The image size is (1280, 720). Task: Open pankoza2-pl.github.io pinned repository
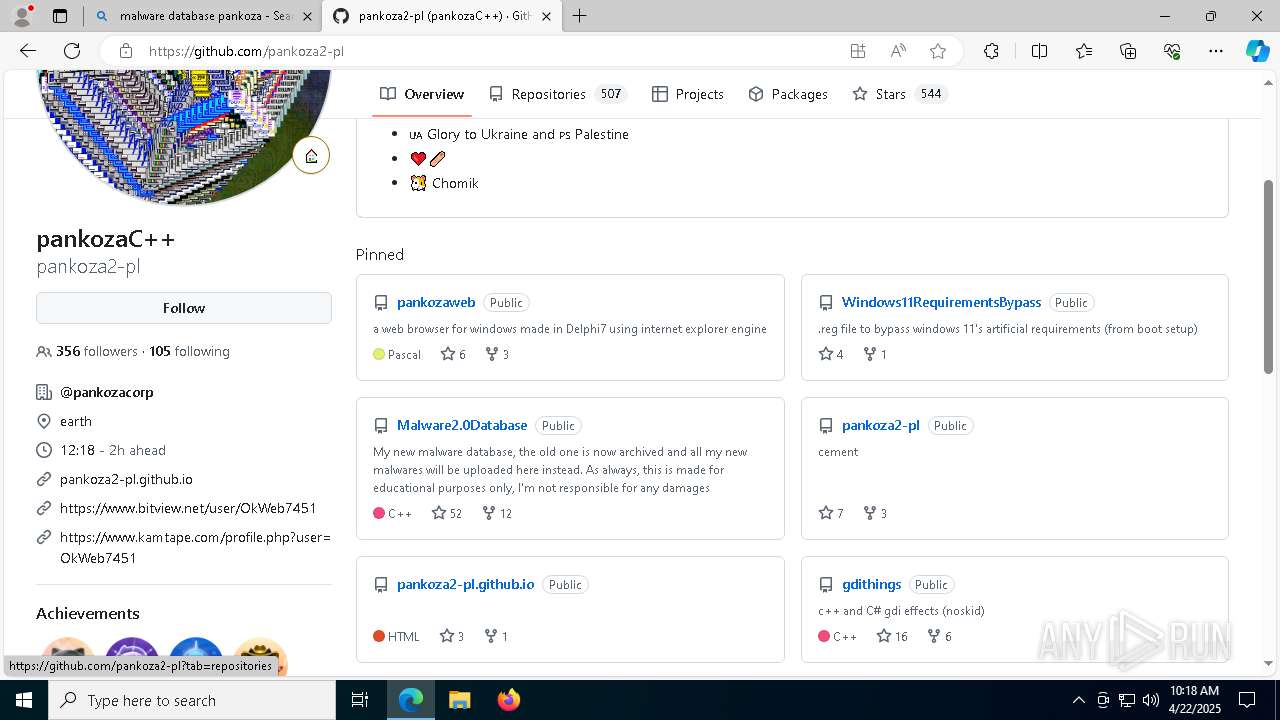(465, 584)
